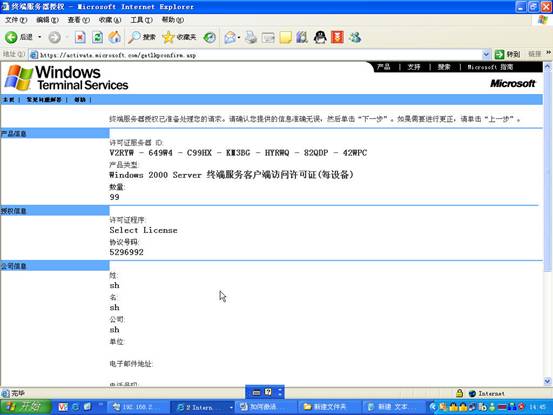Click the license server ID text V2RYW
Viewport: 553px width, 415px height.
pyautogui.click(x=122, y=153)
